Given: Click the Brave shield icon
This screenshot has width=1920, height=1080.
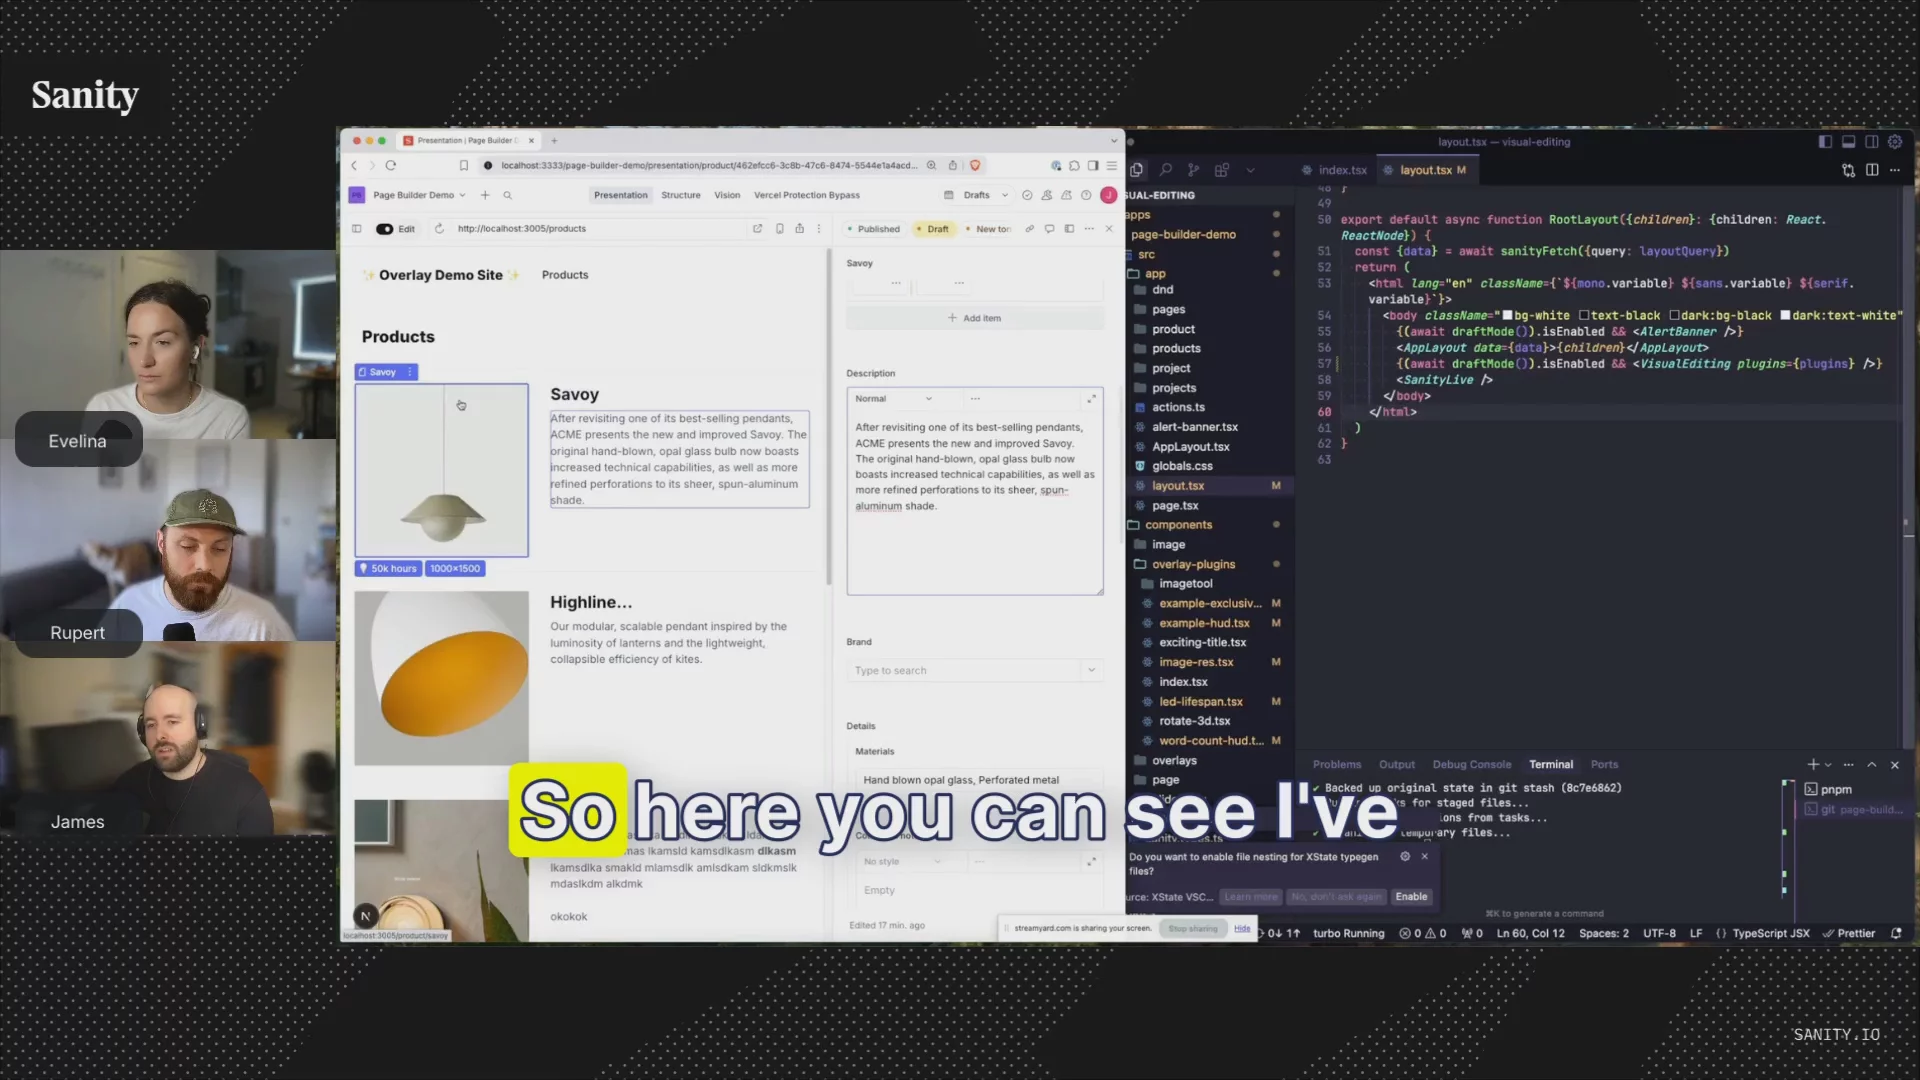Looking at the screenshot, I should [975, 166].
